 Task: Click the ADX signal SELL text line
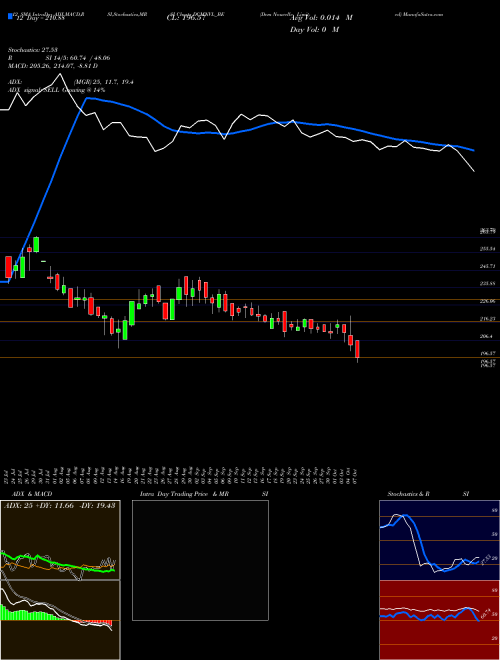tap(56, 90)
